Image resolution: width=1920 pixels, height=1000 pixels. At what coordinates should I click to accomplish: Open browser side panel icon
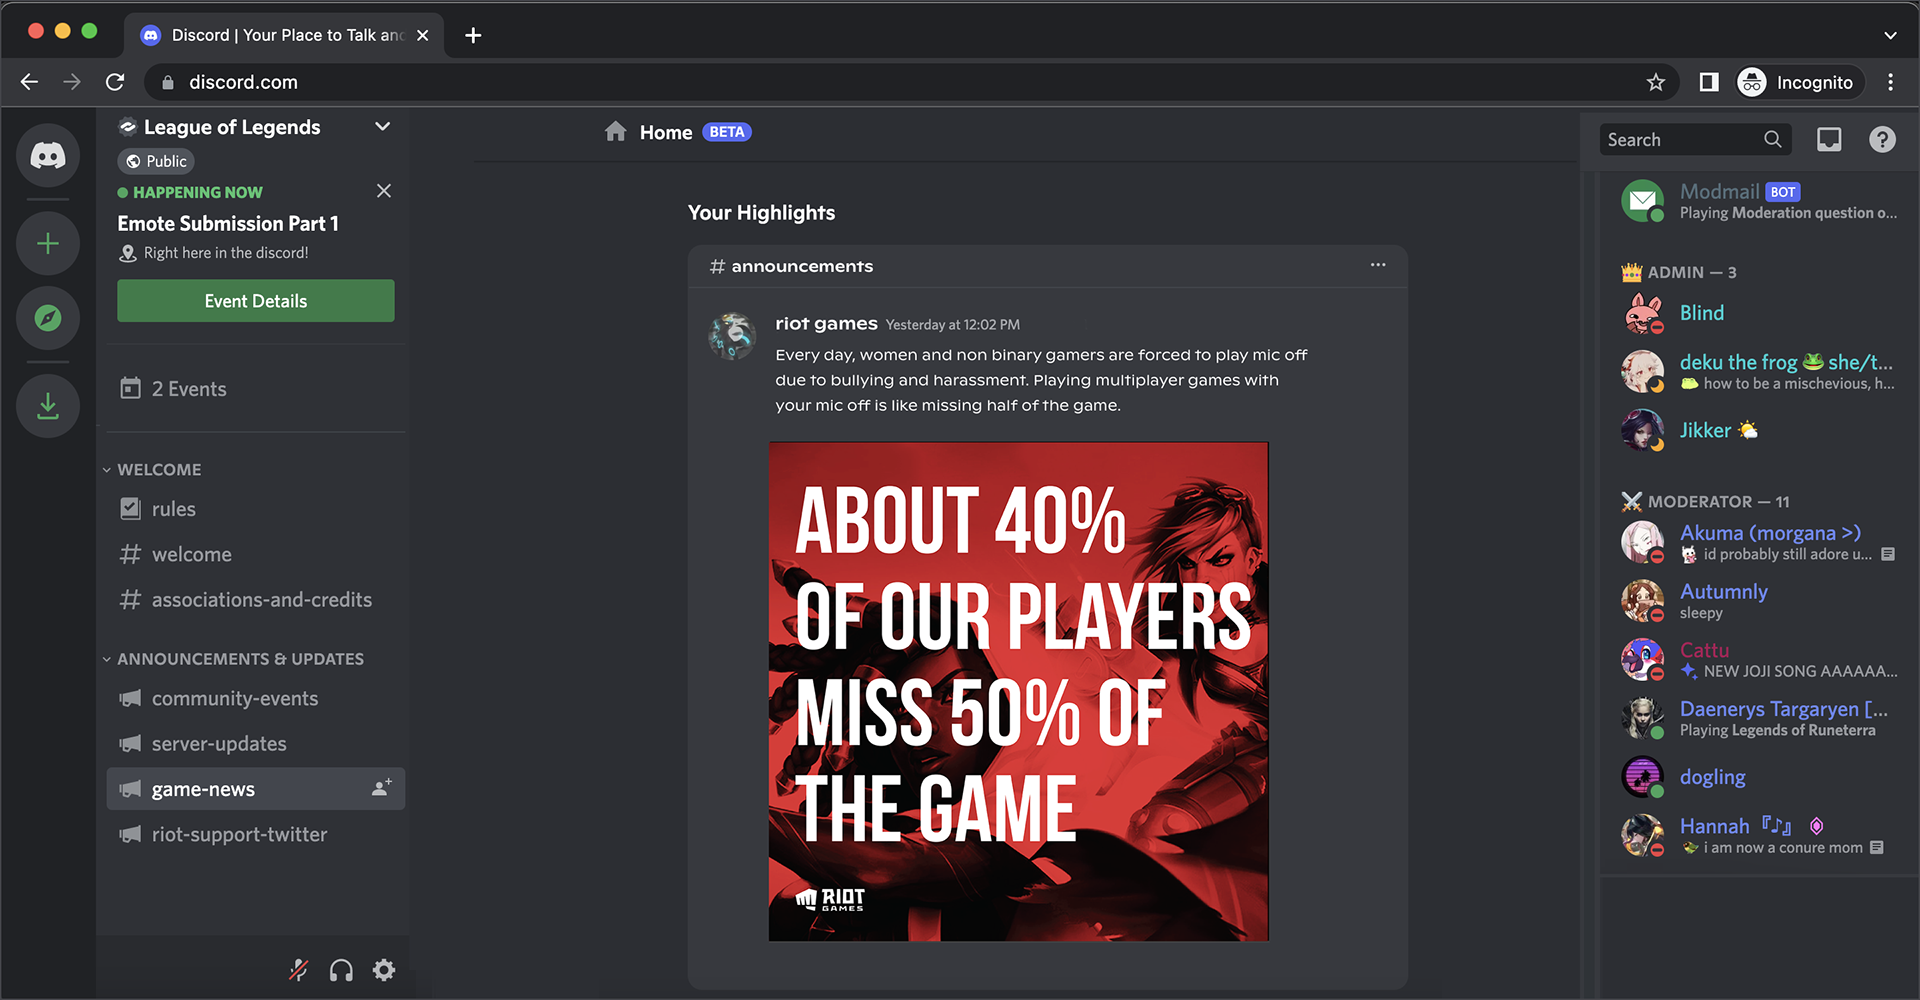tap(1709, 82)
